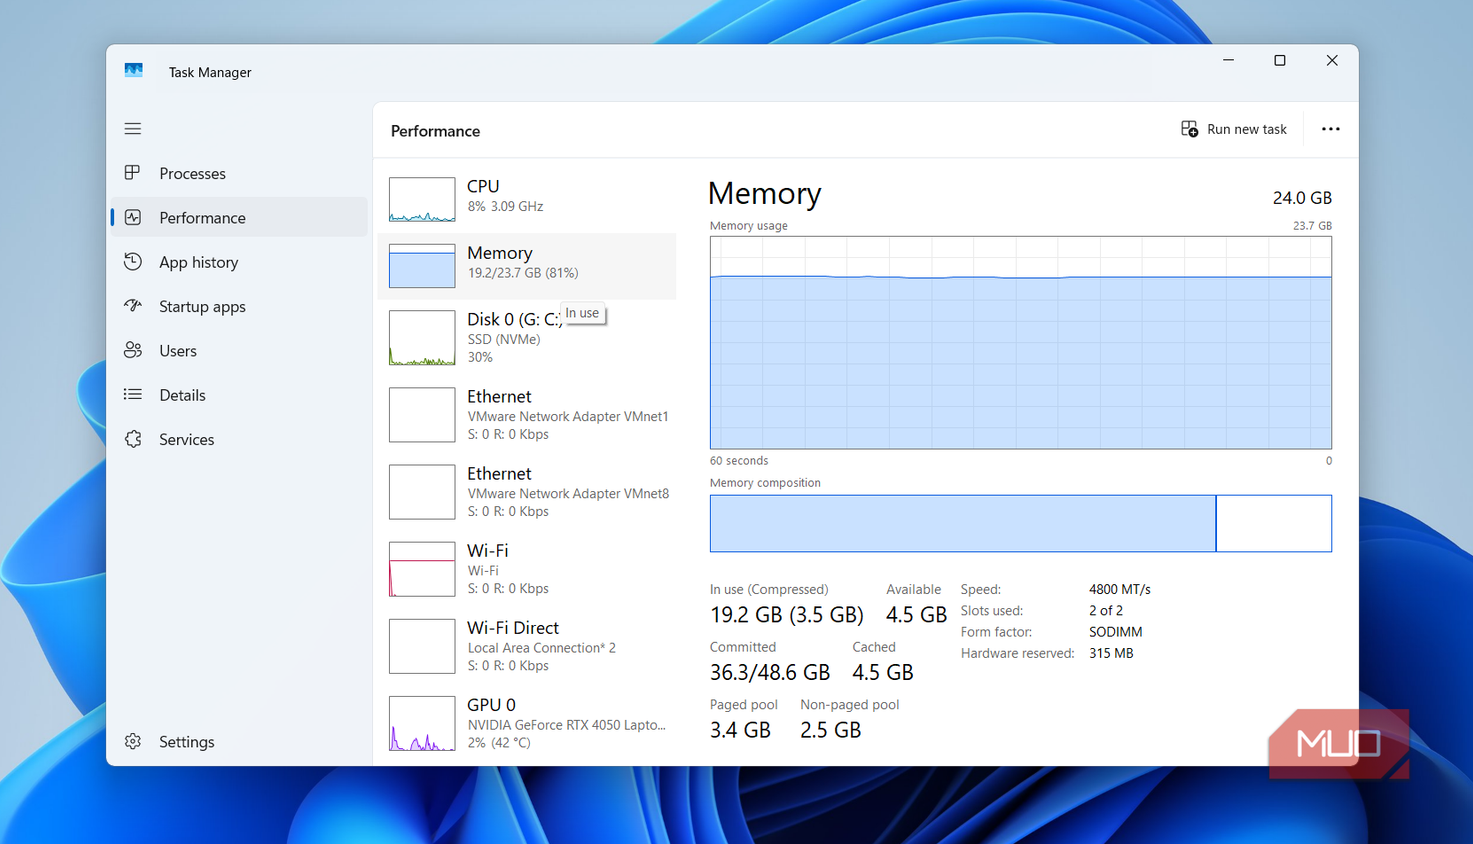Click the In use portion of memory composition bar
Screen dimensions: 1473x844
point(963,523)
